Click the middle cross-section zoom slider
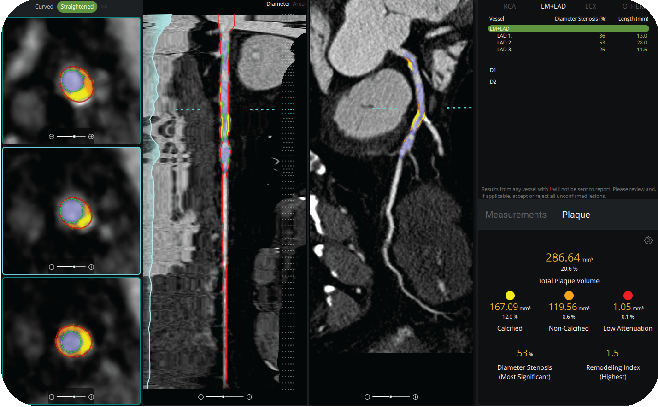 [71, 266]
